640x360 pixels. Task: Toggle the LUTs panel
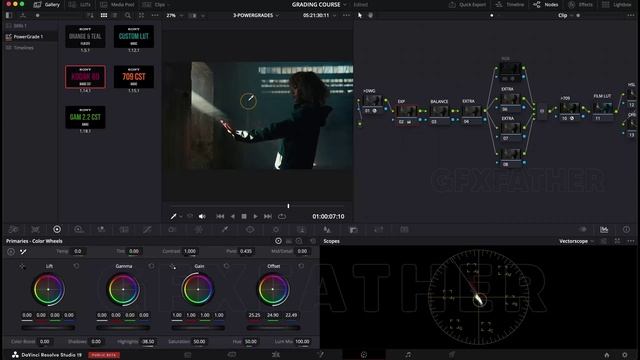(x=80, y=4)
